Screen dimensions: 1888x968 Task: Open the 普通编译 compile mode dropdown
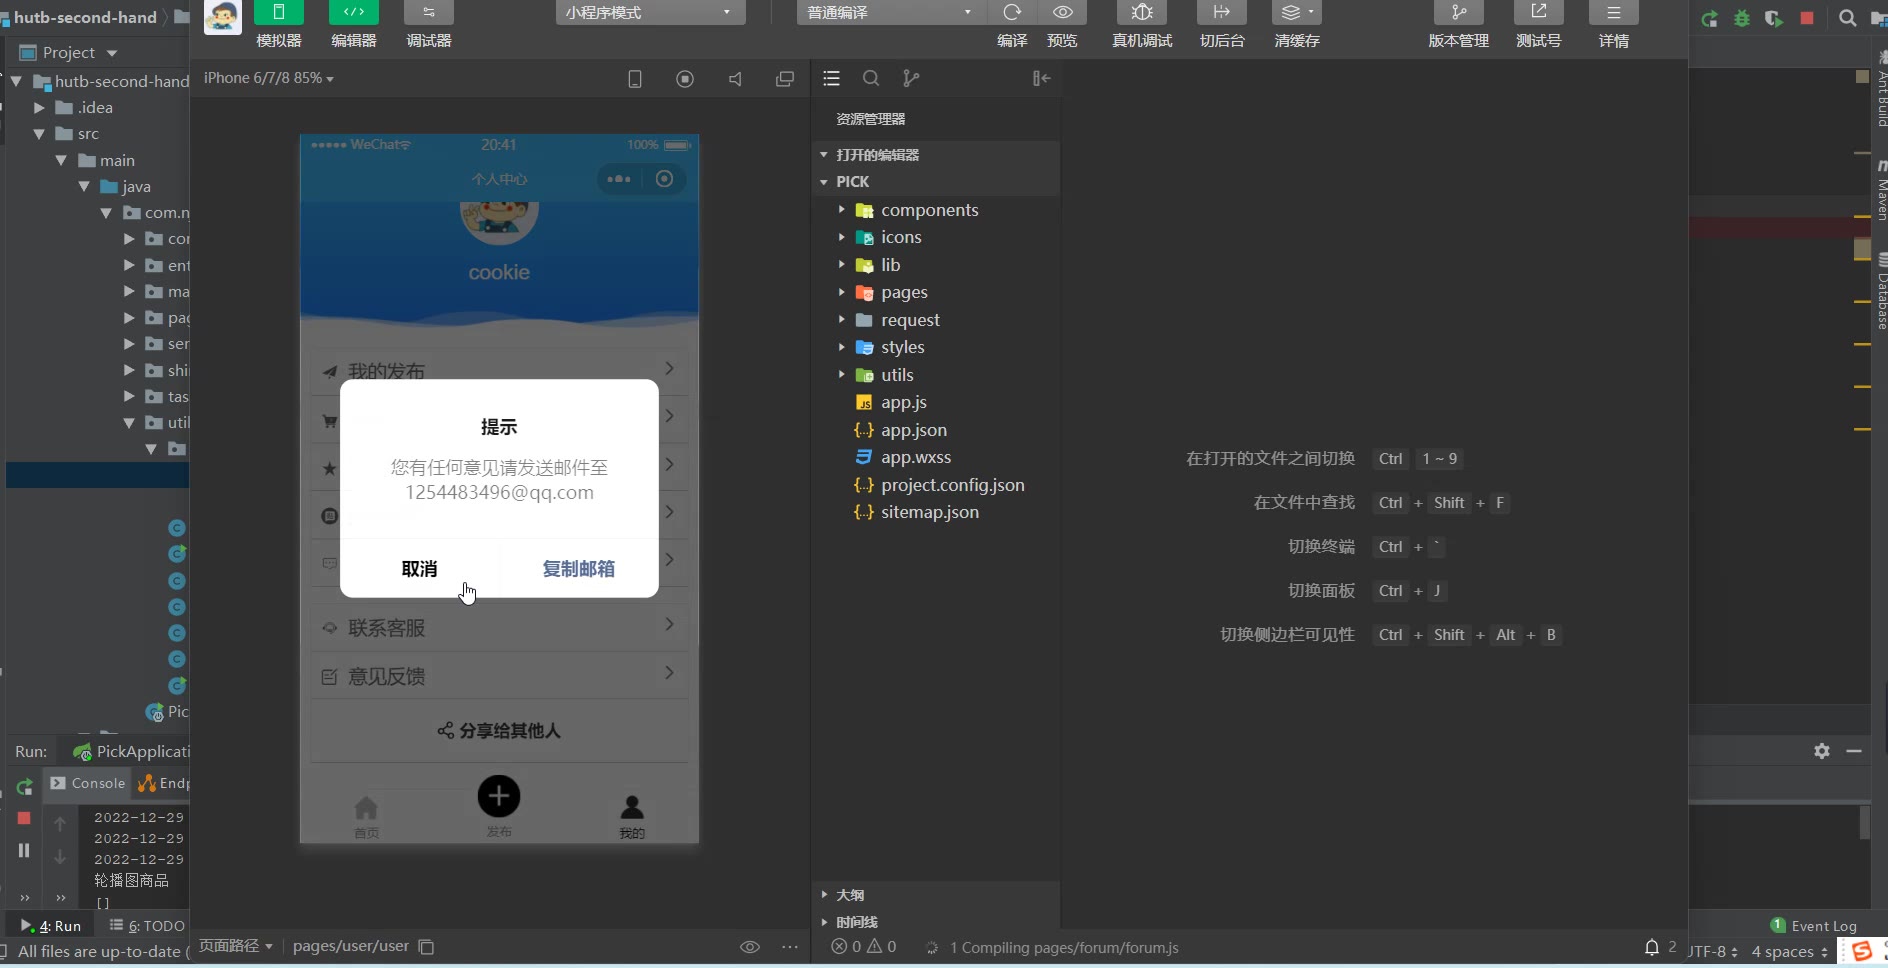click(892, 13)
